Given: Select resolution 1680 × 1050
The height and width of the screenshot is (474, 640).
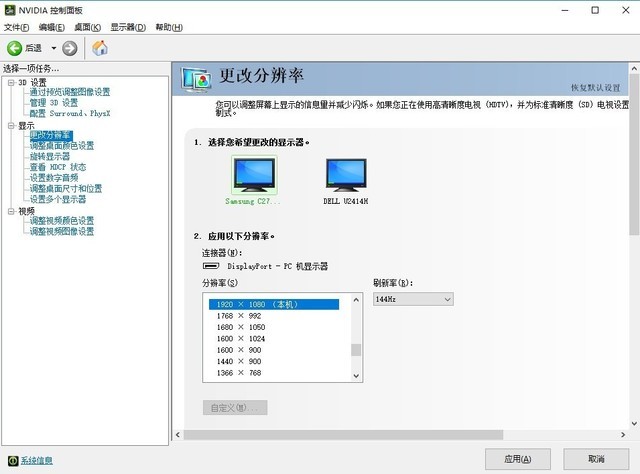Looking at the screenshot, I should click(x=241, y=327).
